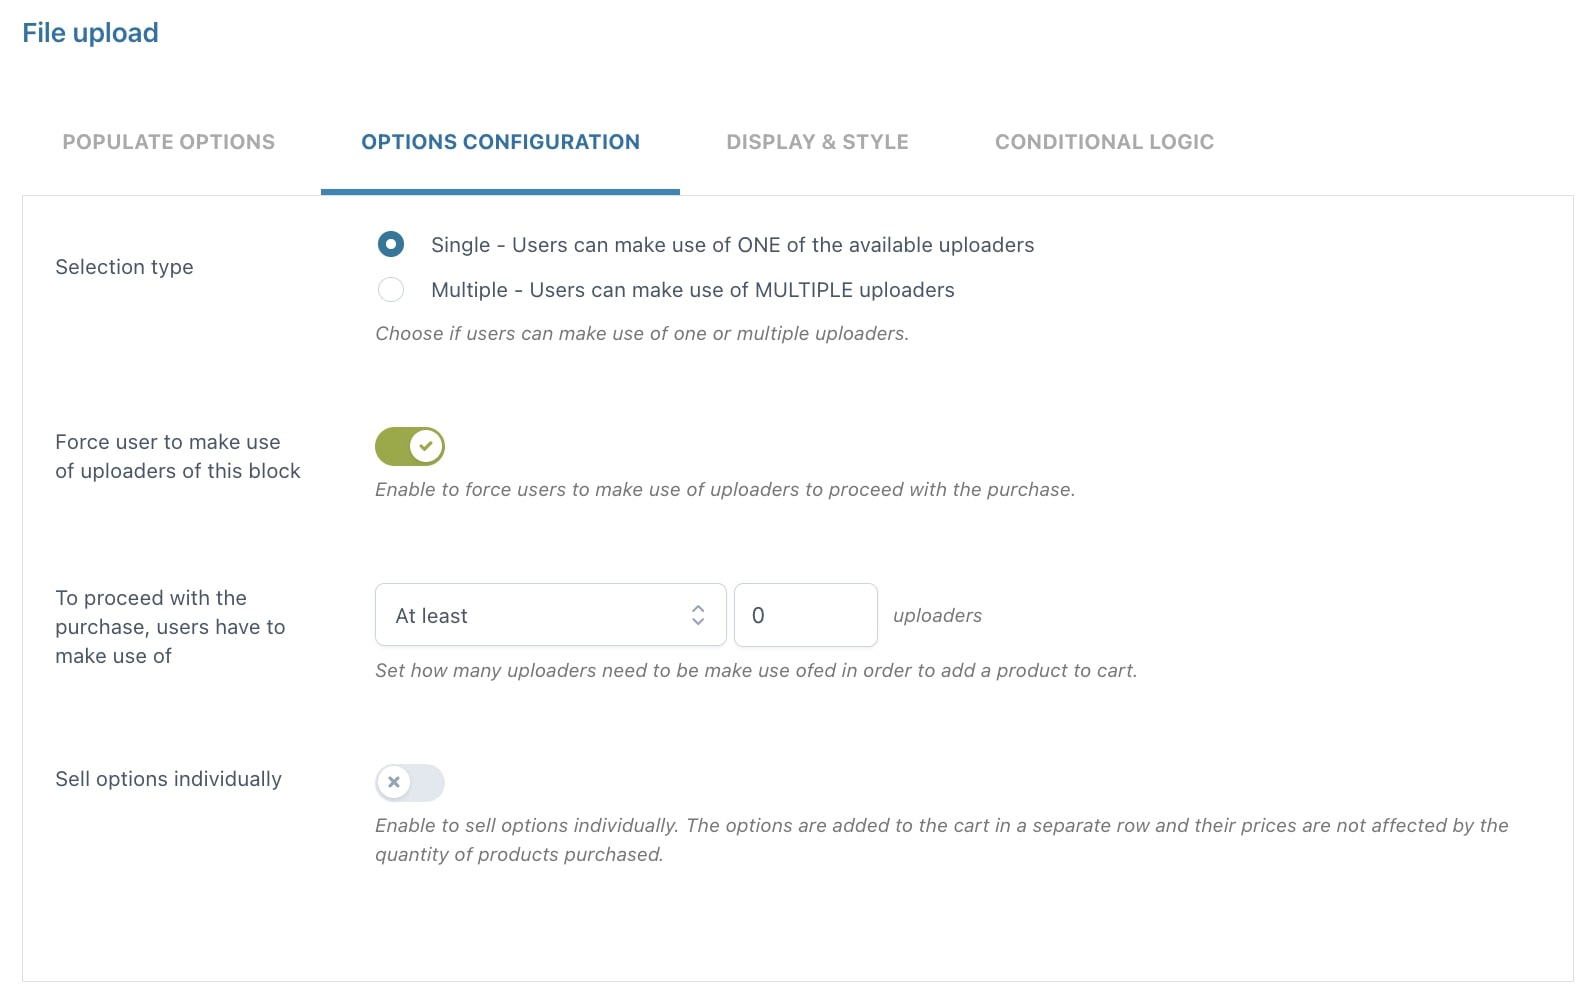Open the Options Configuration tab
The height and width of the screenshot is (1002, 1596).
500,142
